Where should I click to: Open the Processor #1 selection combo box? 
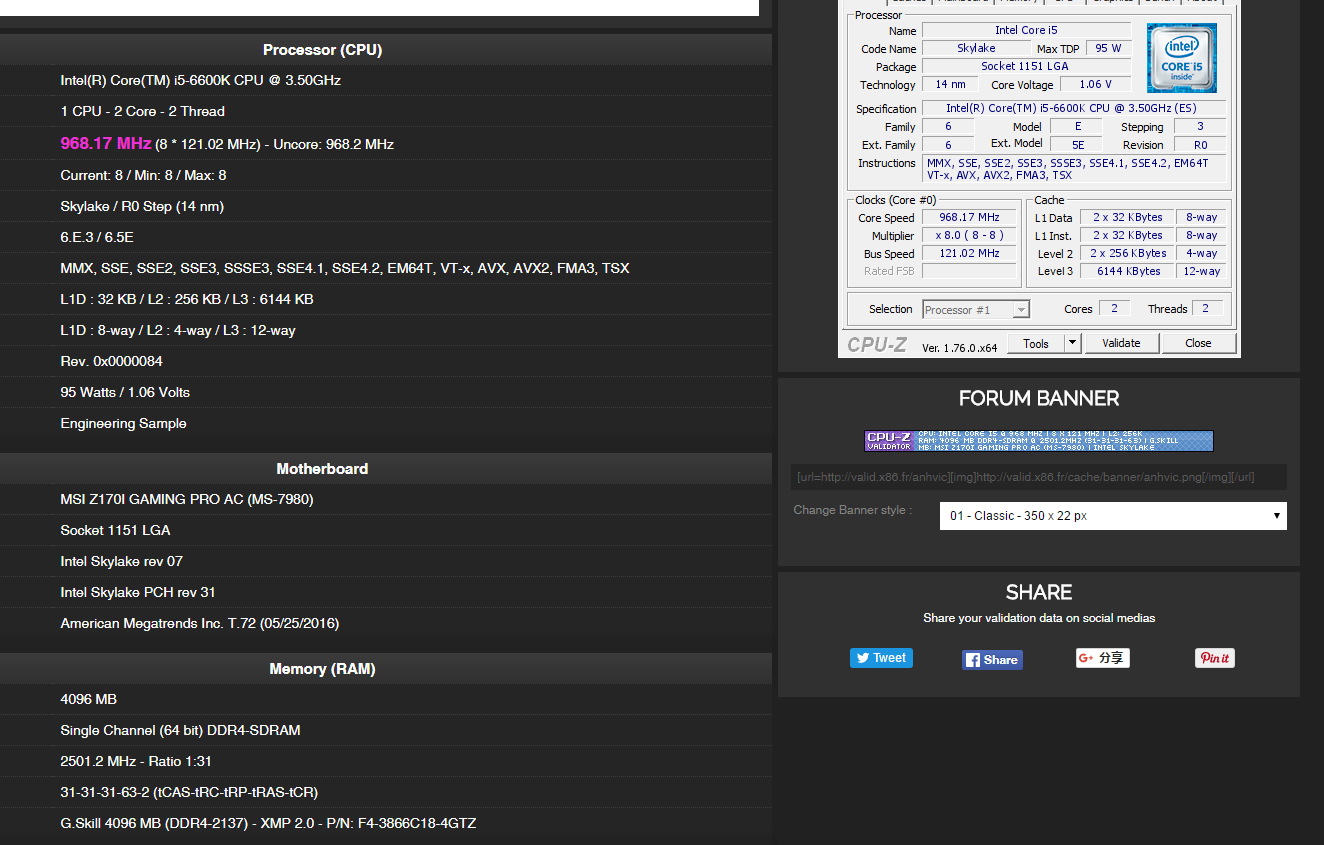(975, 310)
